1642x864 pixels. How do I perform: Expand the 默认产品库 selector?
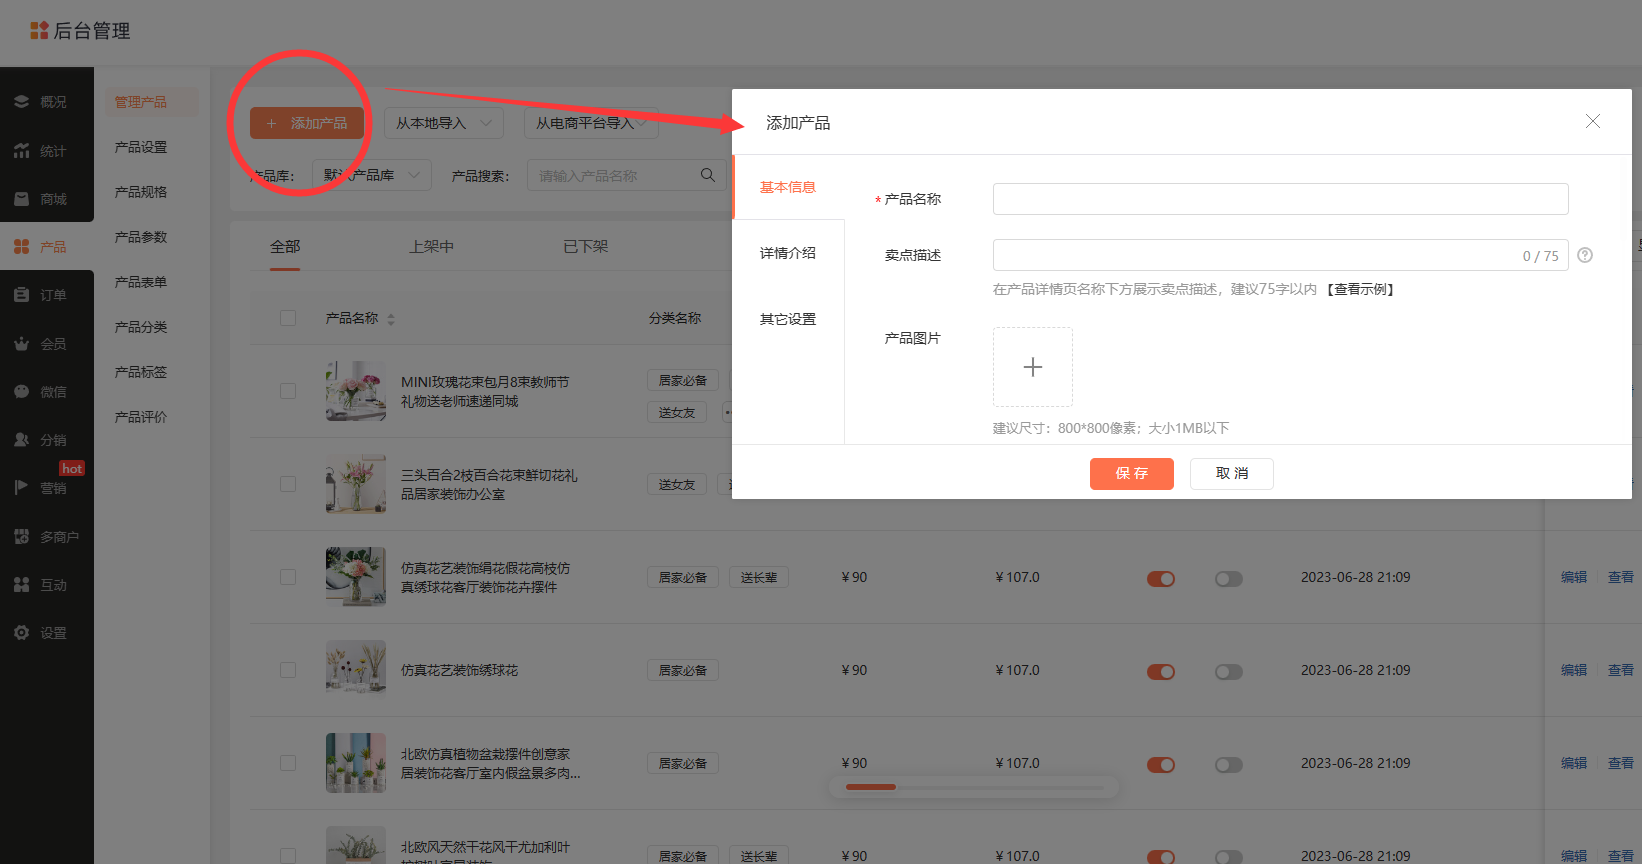tap(372, 175)
